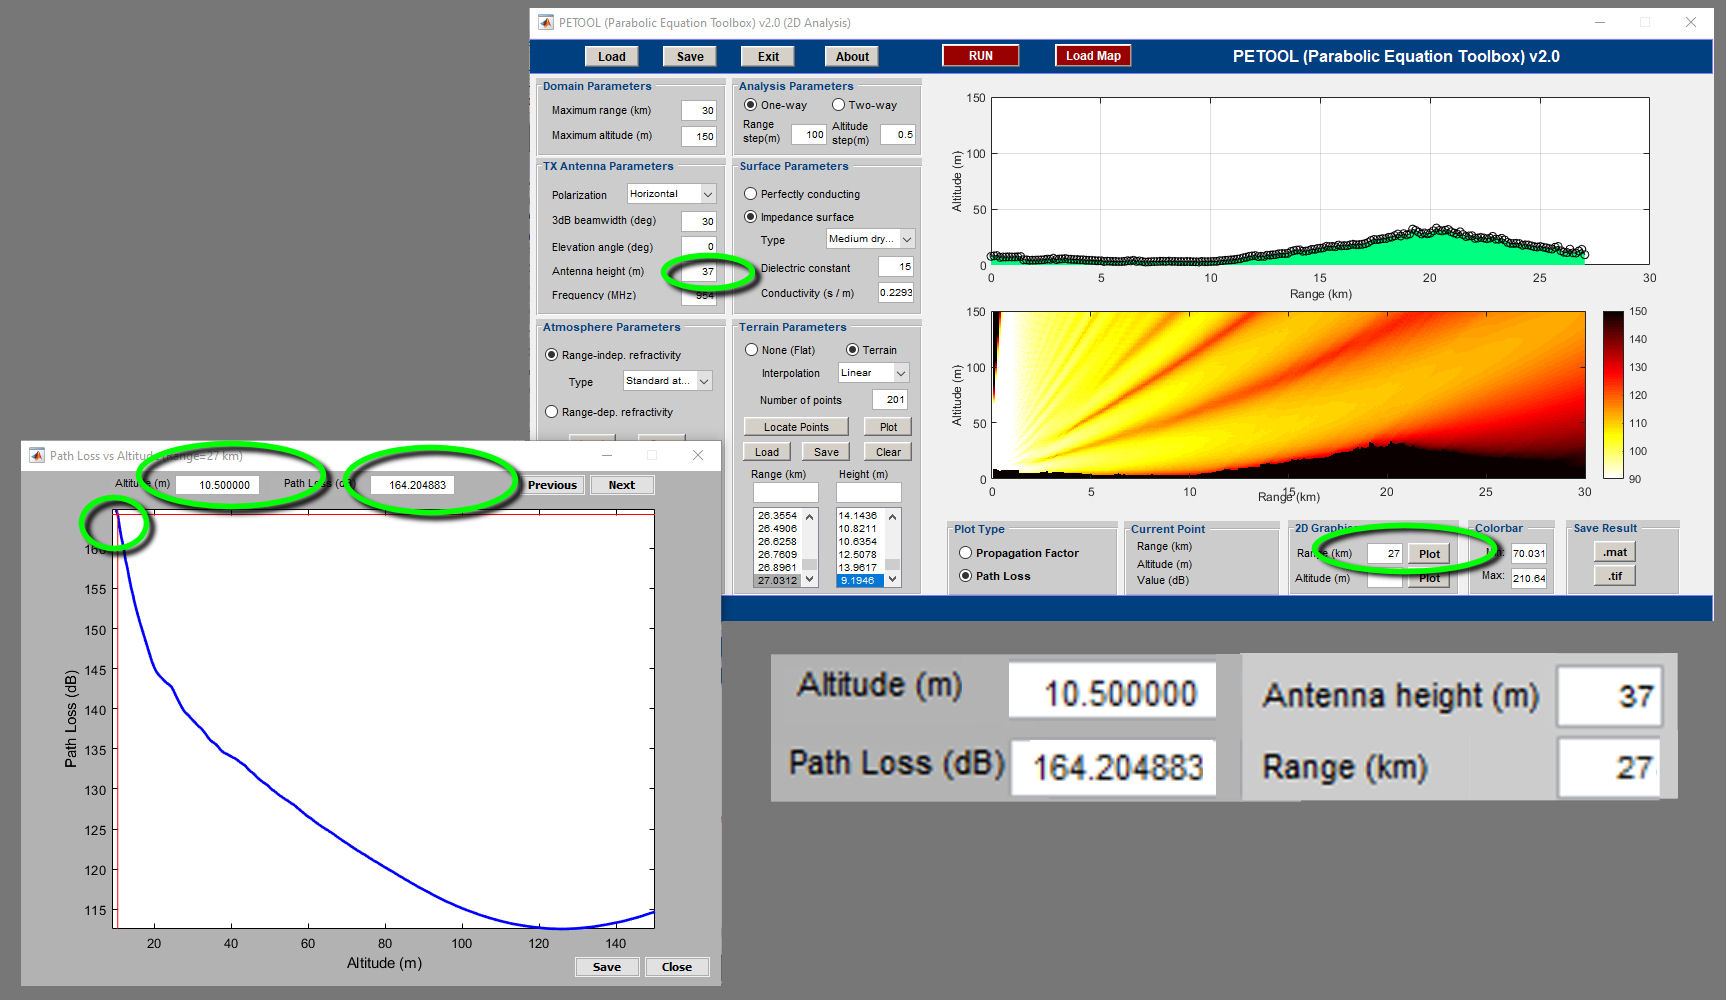Edit Number of points field
This screenshot has width=1726, height=1000.
pos(890,400)
